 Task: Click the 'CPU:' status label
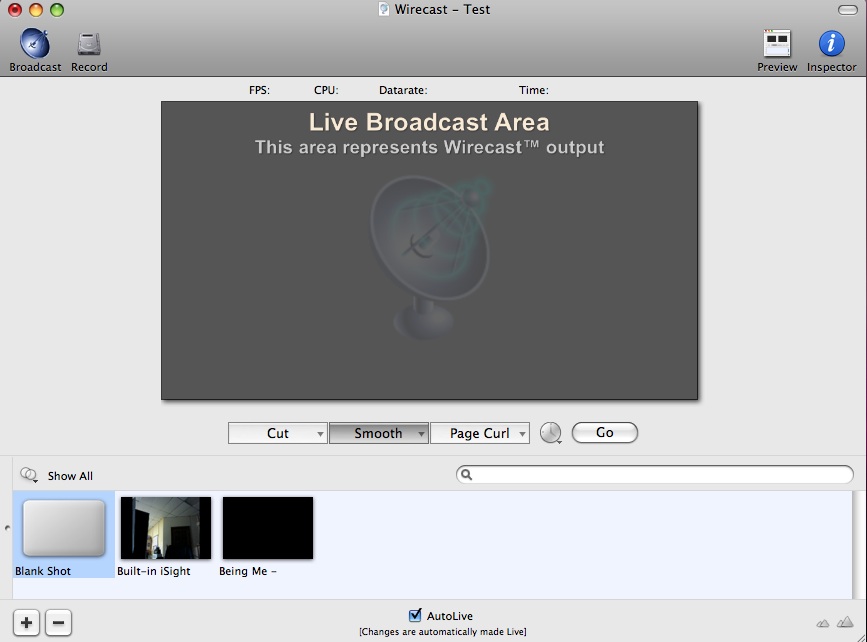click(326, 90)
